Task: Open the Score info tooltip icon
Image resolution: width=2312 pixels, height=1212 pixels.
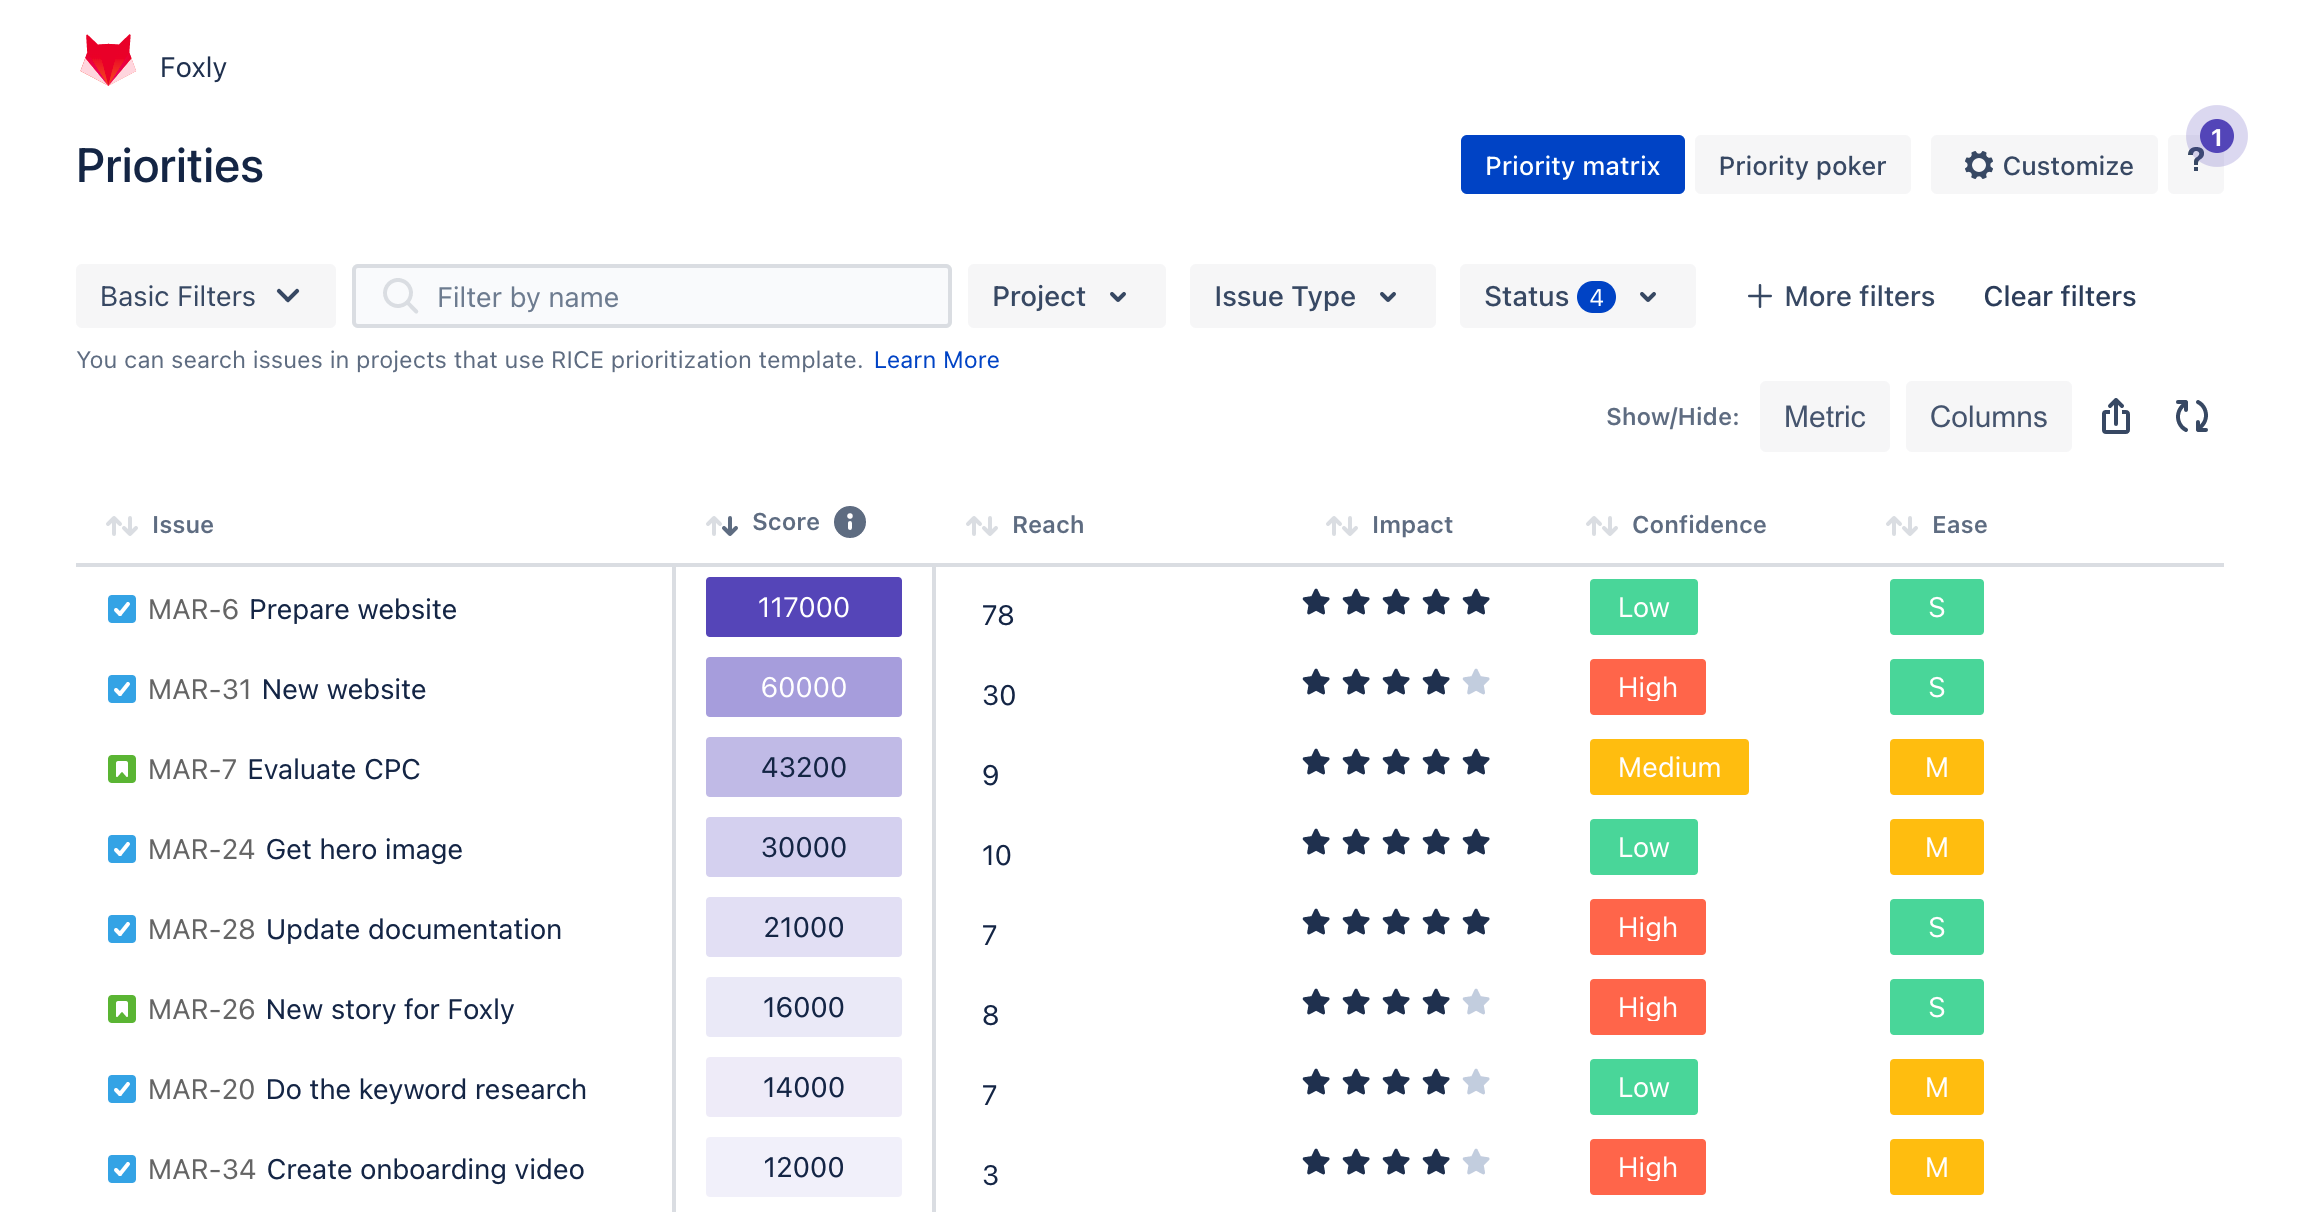Action: point(850,522)
